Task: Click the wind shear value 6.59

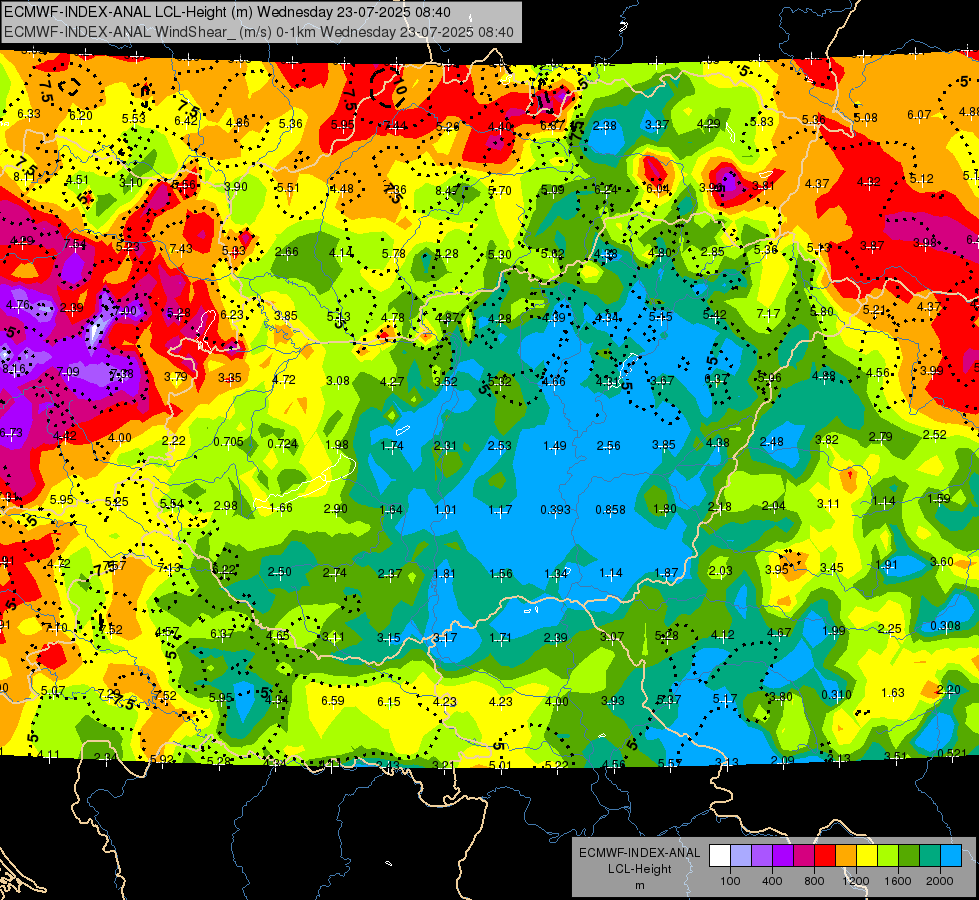Action: pos(332,701)
